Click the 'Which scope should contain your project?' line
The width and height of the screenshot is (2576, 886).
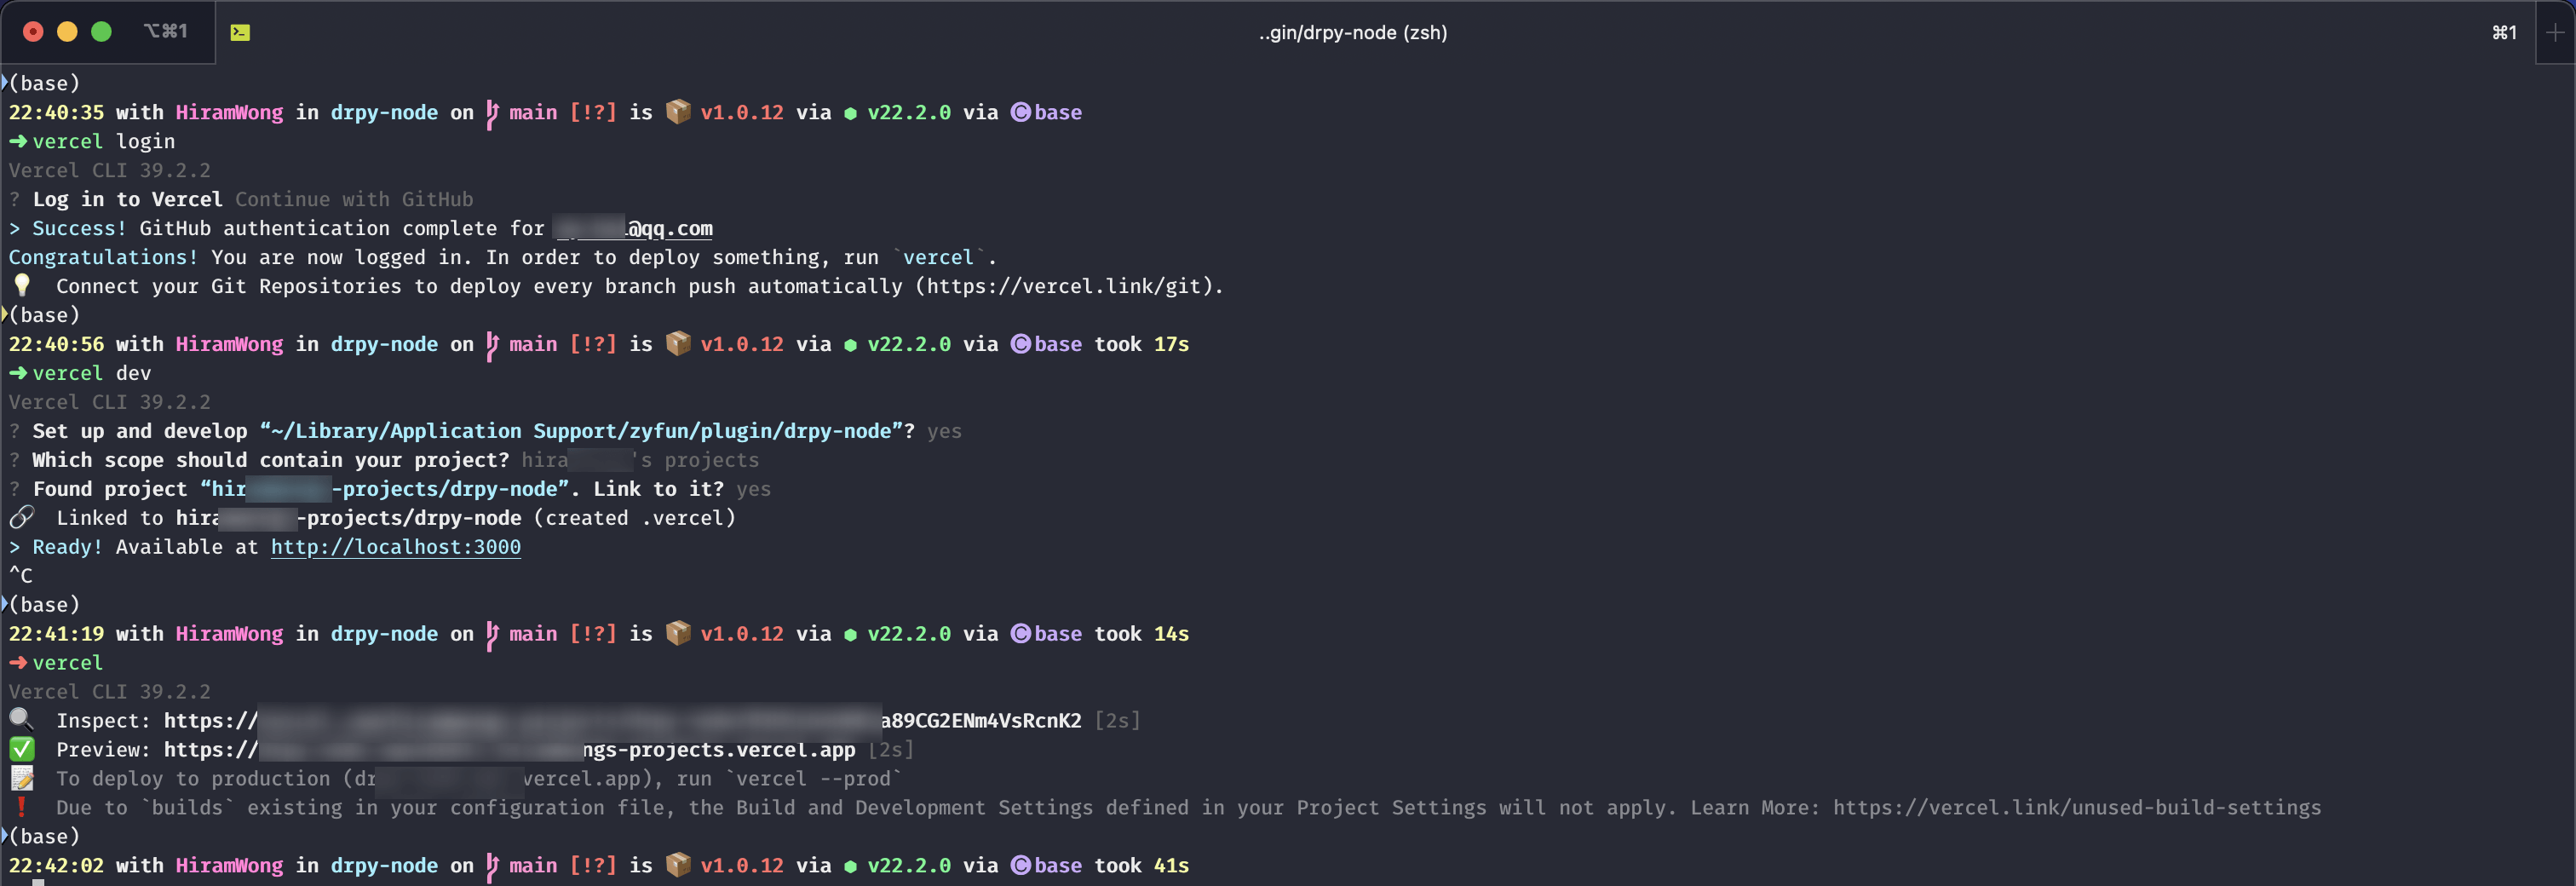pos(384,460)
